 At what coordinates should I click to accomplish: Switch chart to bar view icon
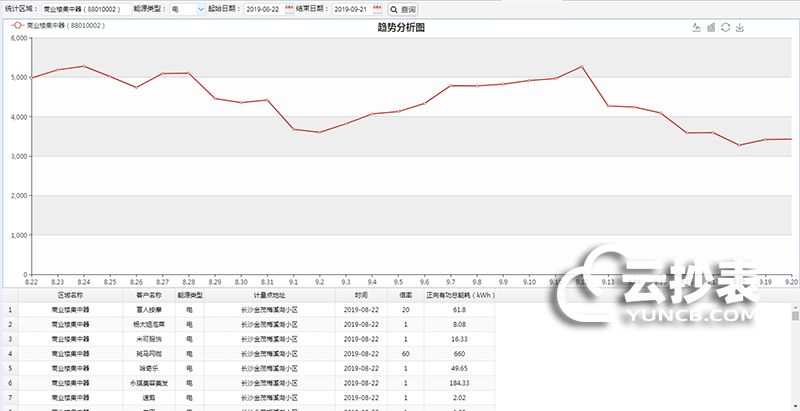tap(711, 28)
